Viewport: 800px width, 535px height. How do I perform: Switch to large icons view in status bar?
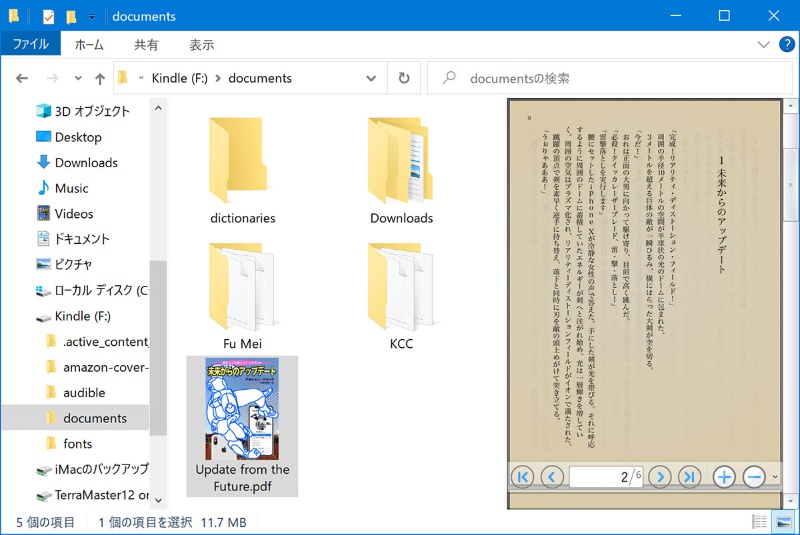point(783,522)
